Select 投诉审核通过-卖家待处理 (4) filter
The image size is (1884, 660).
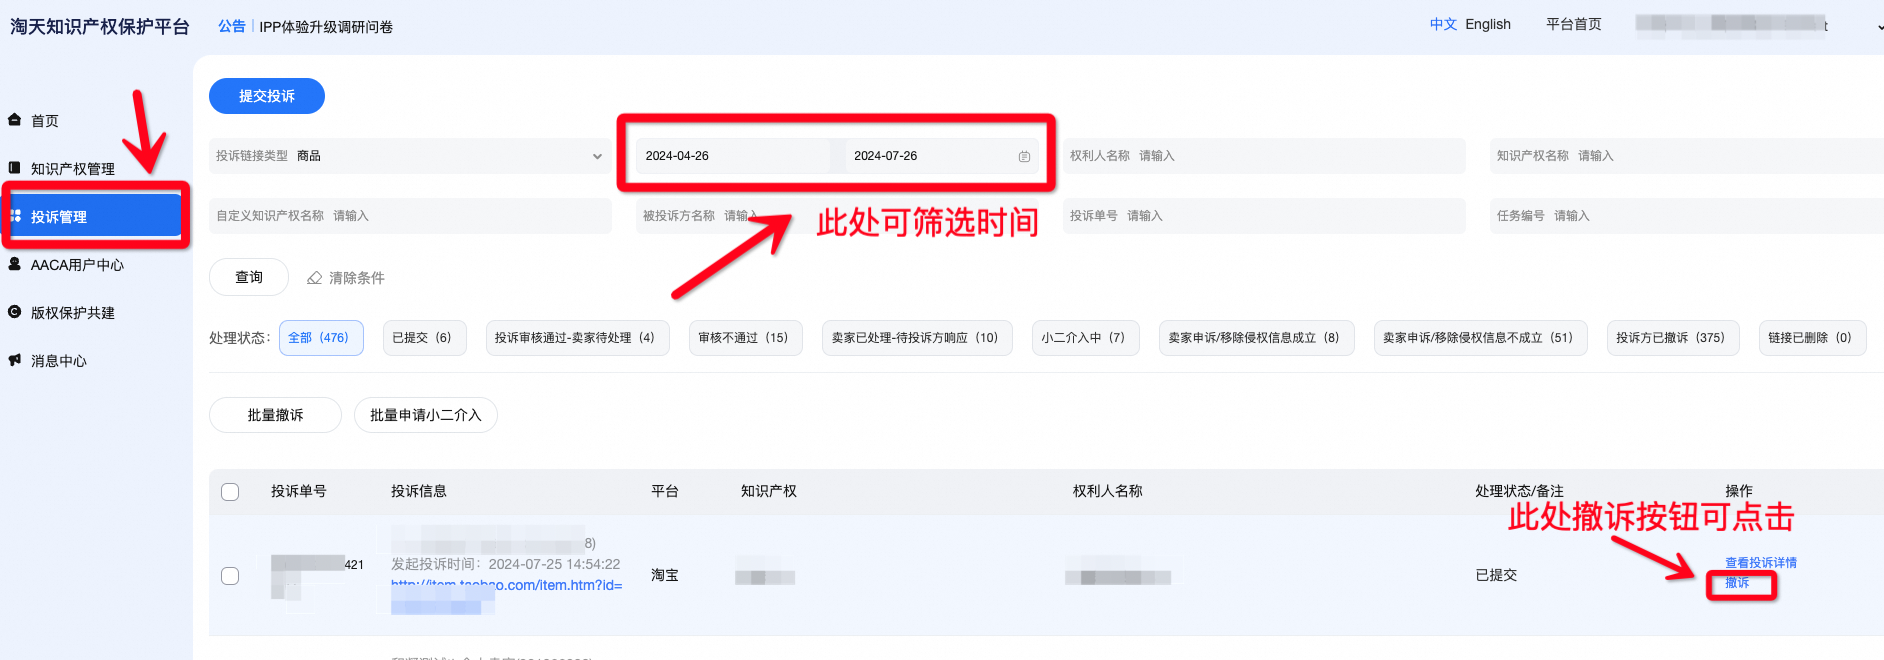(x=577, y=338)
